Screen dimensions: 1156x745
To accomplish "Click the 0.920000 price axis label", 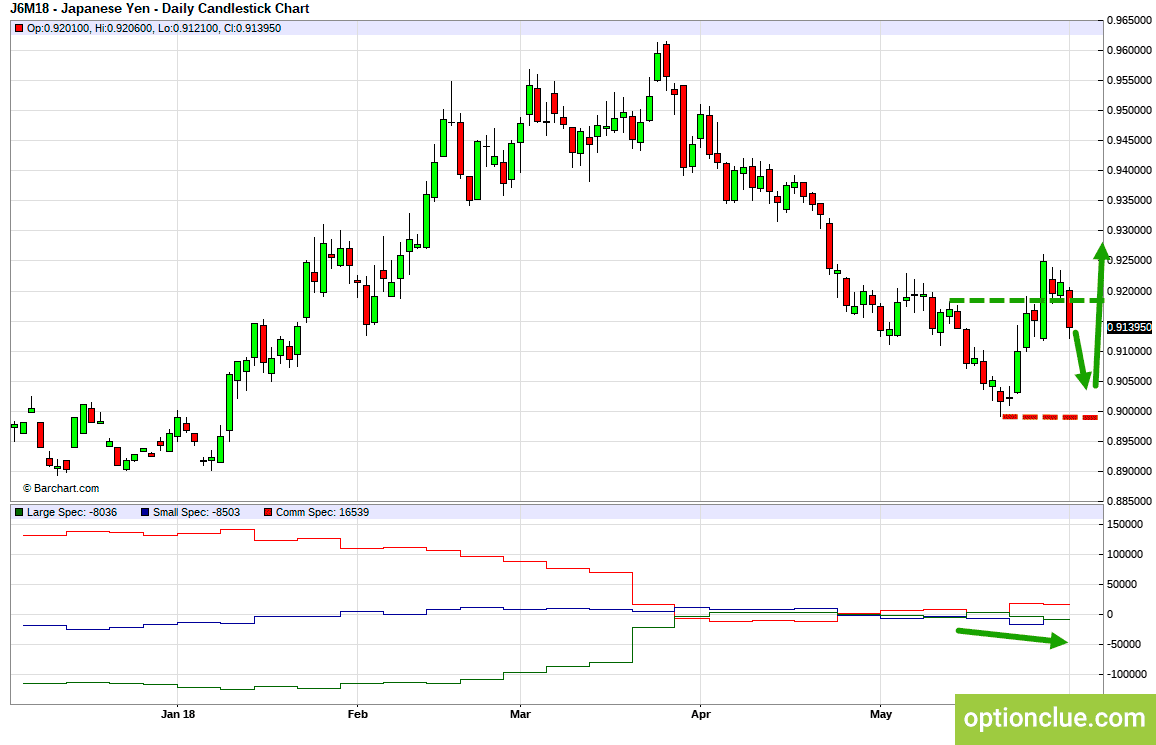I will tap(1129, 291).
